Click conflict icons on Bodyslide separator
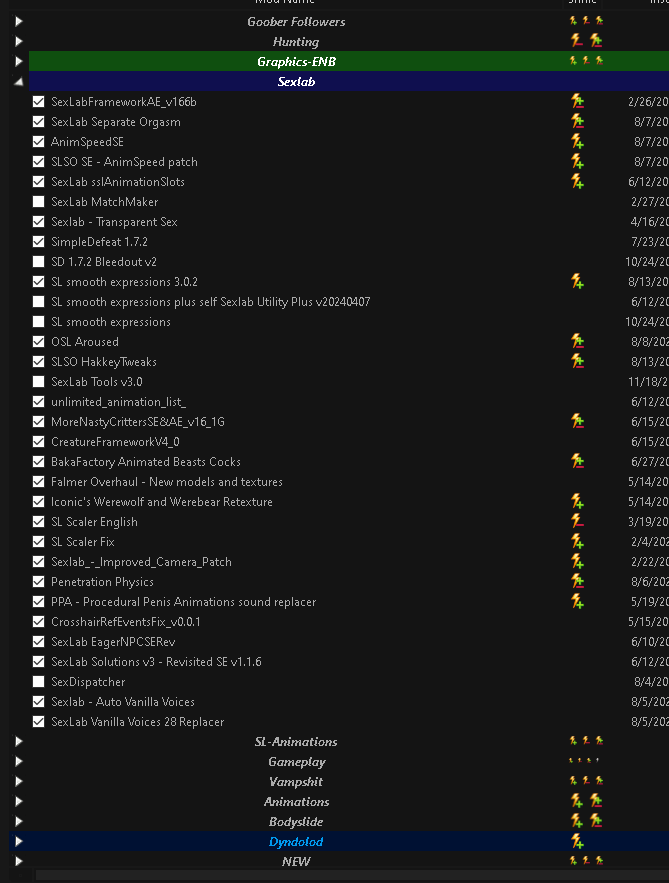Screen dimensions: 669x883 point(586,821)
